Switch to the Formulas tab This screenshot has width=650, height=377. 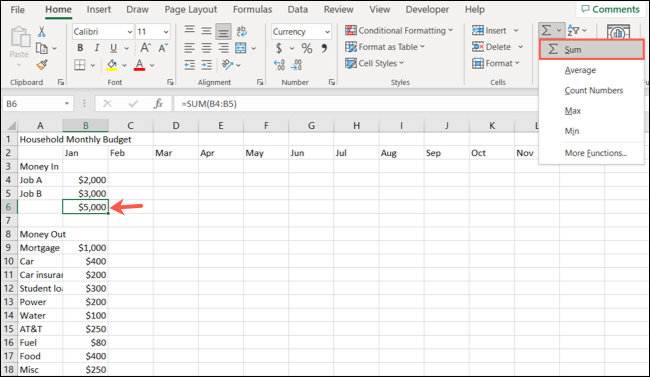coord(252,10)
